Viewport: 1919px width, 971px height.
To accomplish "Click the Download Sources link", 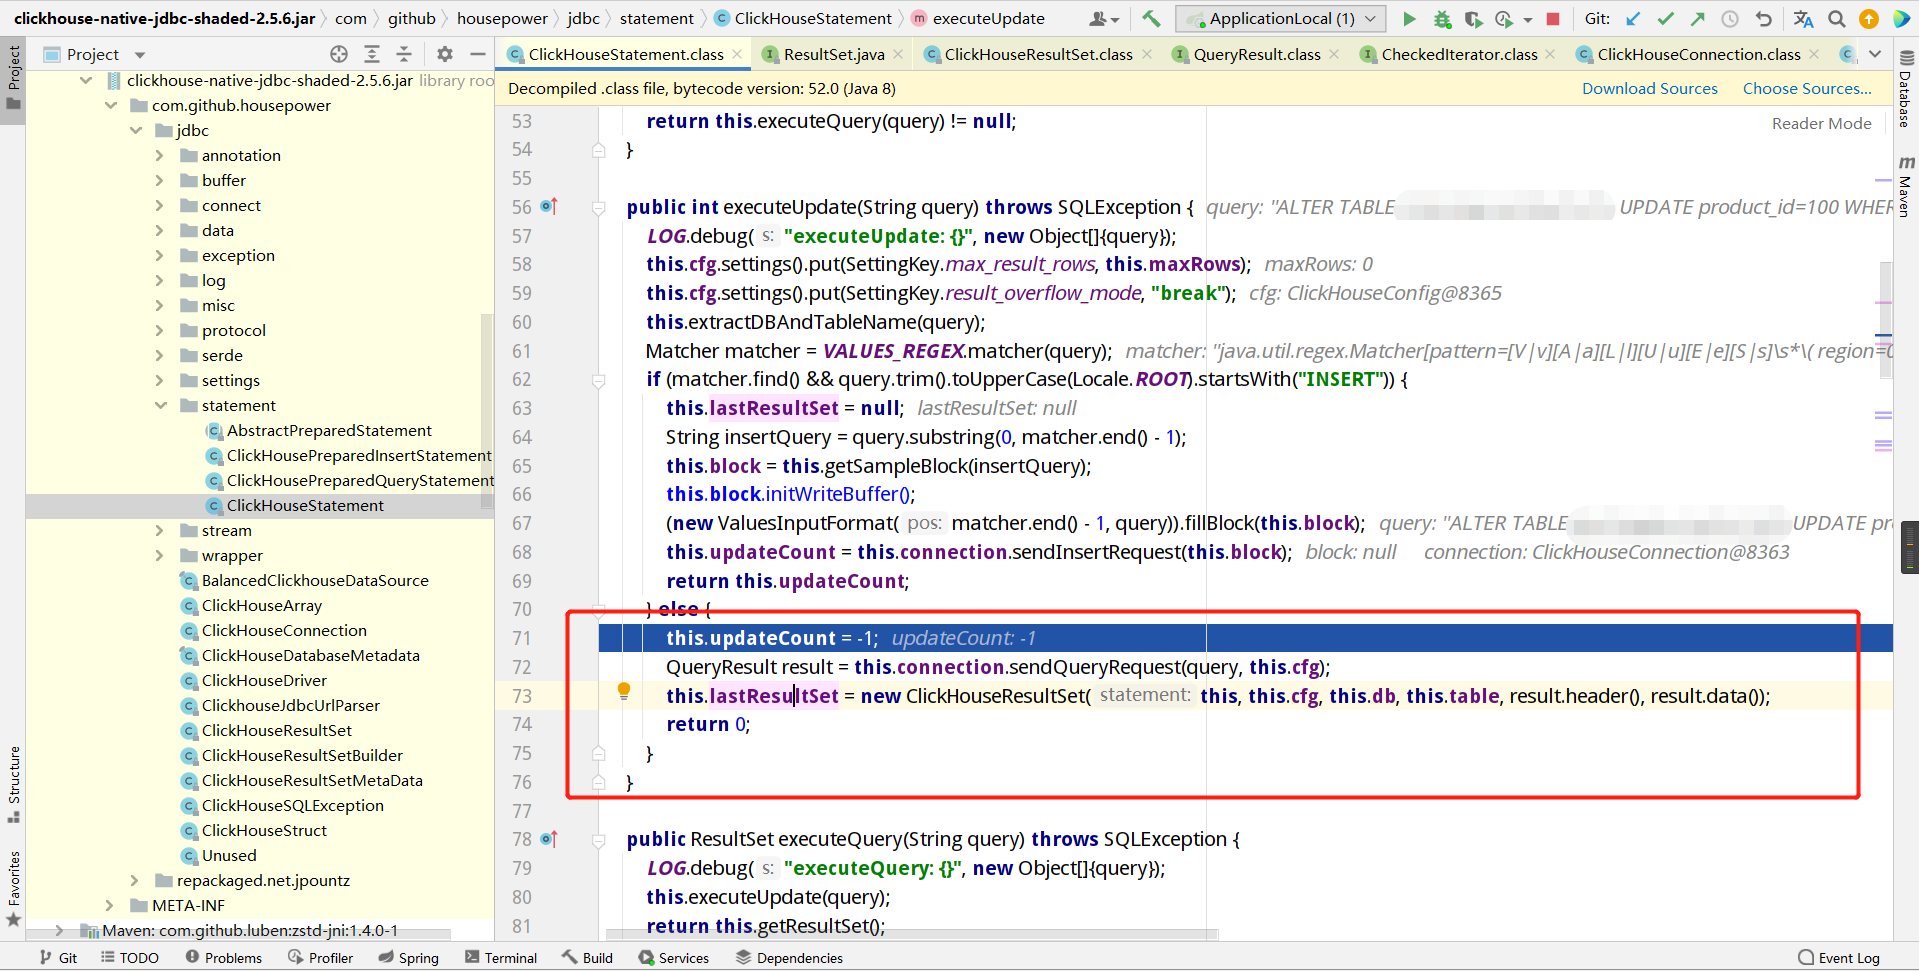I will click(x=1649, y=88).
